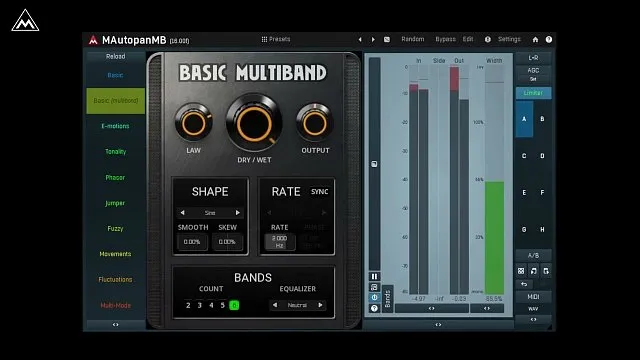Click the WAV button
Image resolution: width=640 pixels, height=360 pixels.
533,309
